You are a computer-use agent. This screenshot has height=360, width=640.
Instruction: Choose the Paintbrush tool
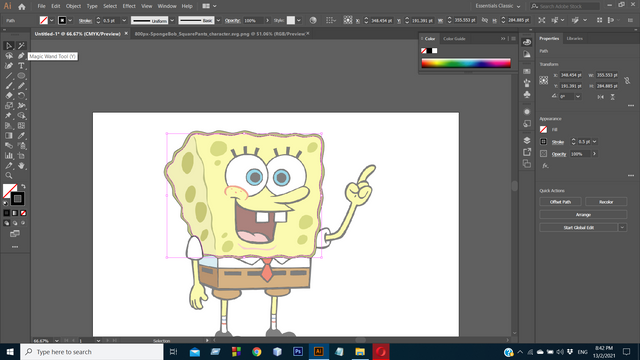(x=9, y=86)
